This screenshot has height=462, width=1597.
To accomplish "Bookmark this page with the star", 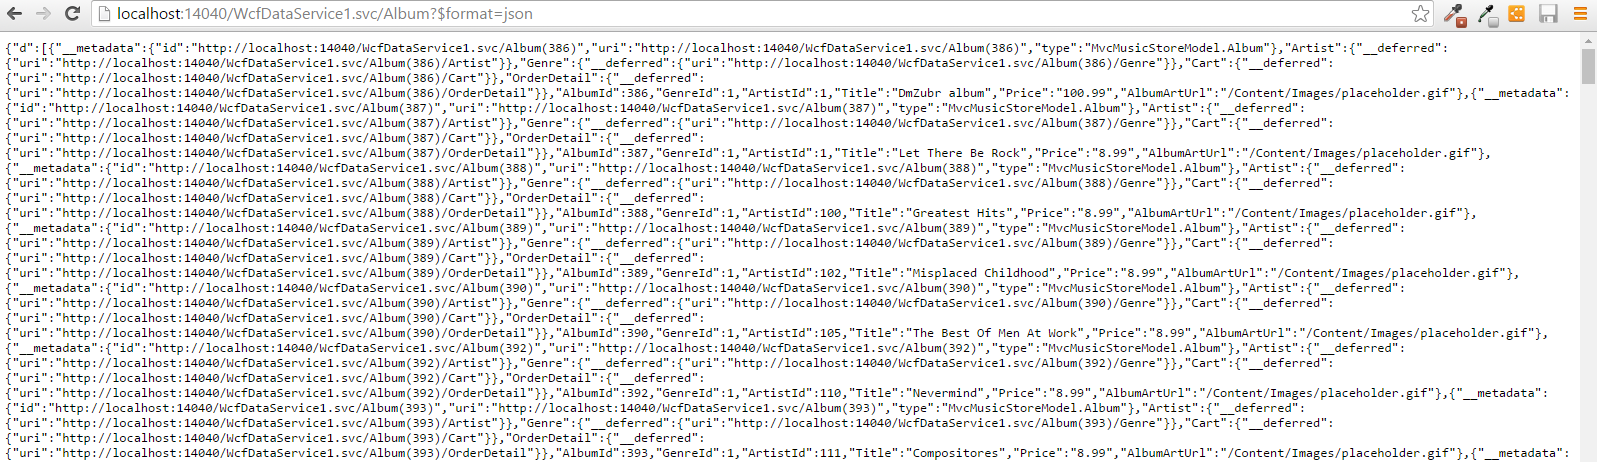I will [x=1420, y=14].
